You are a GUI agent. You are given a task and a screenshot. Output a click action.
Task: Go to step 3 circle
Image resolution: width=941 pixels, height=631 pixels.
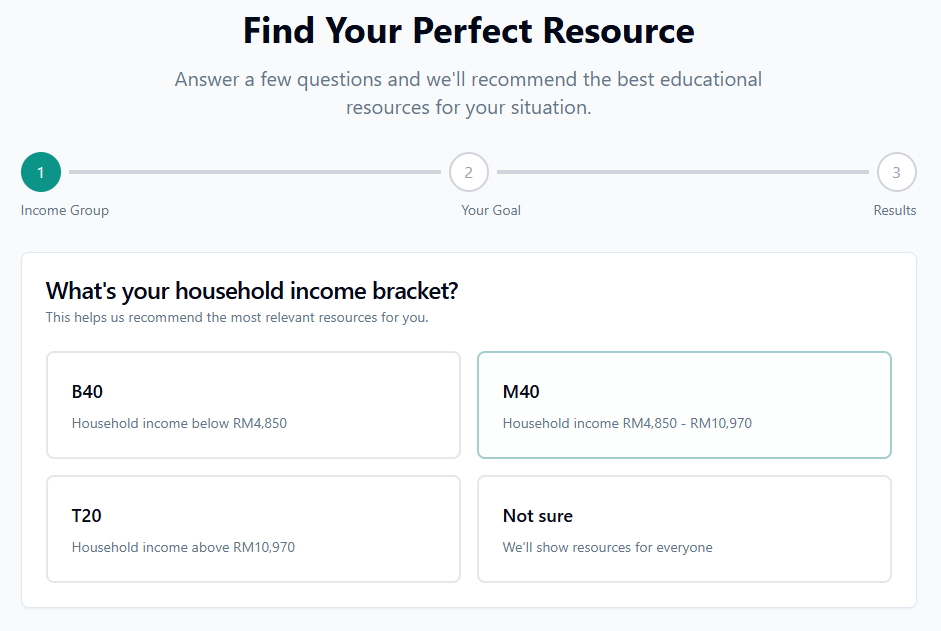tap(896, 172)
